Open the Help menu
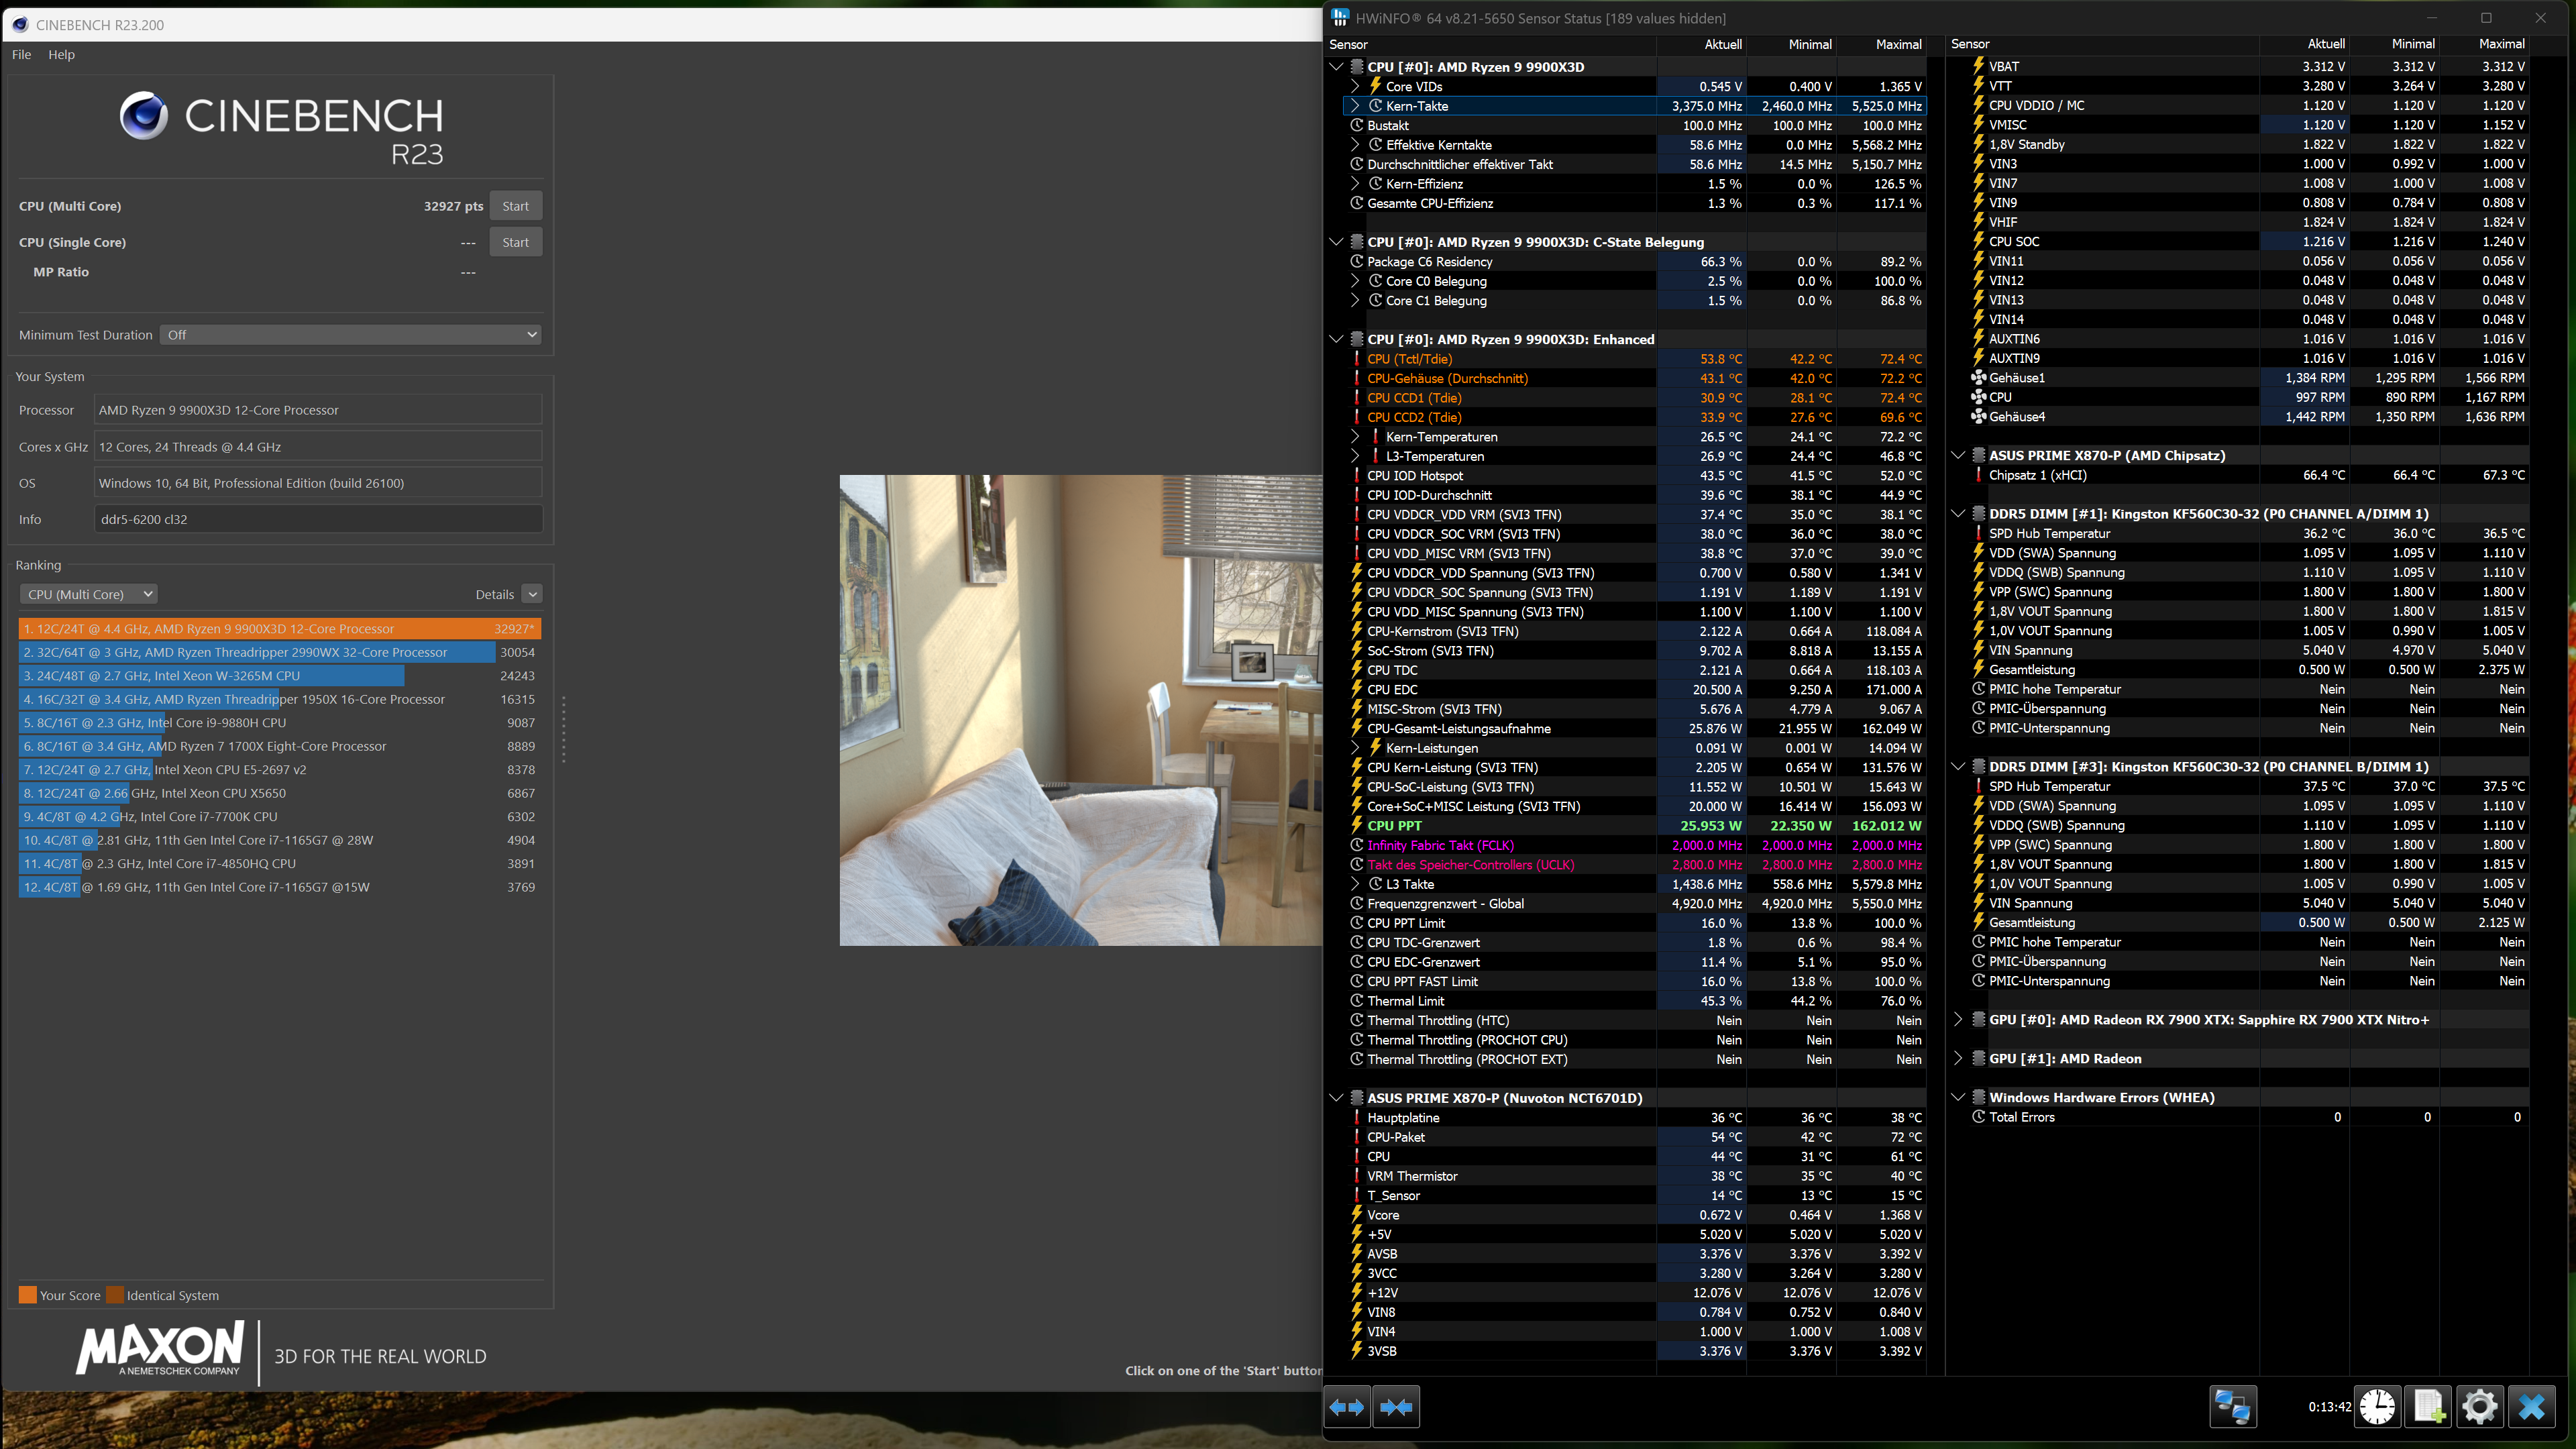 pos(61,55)
